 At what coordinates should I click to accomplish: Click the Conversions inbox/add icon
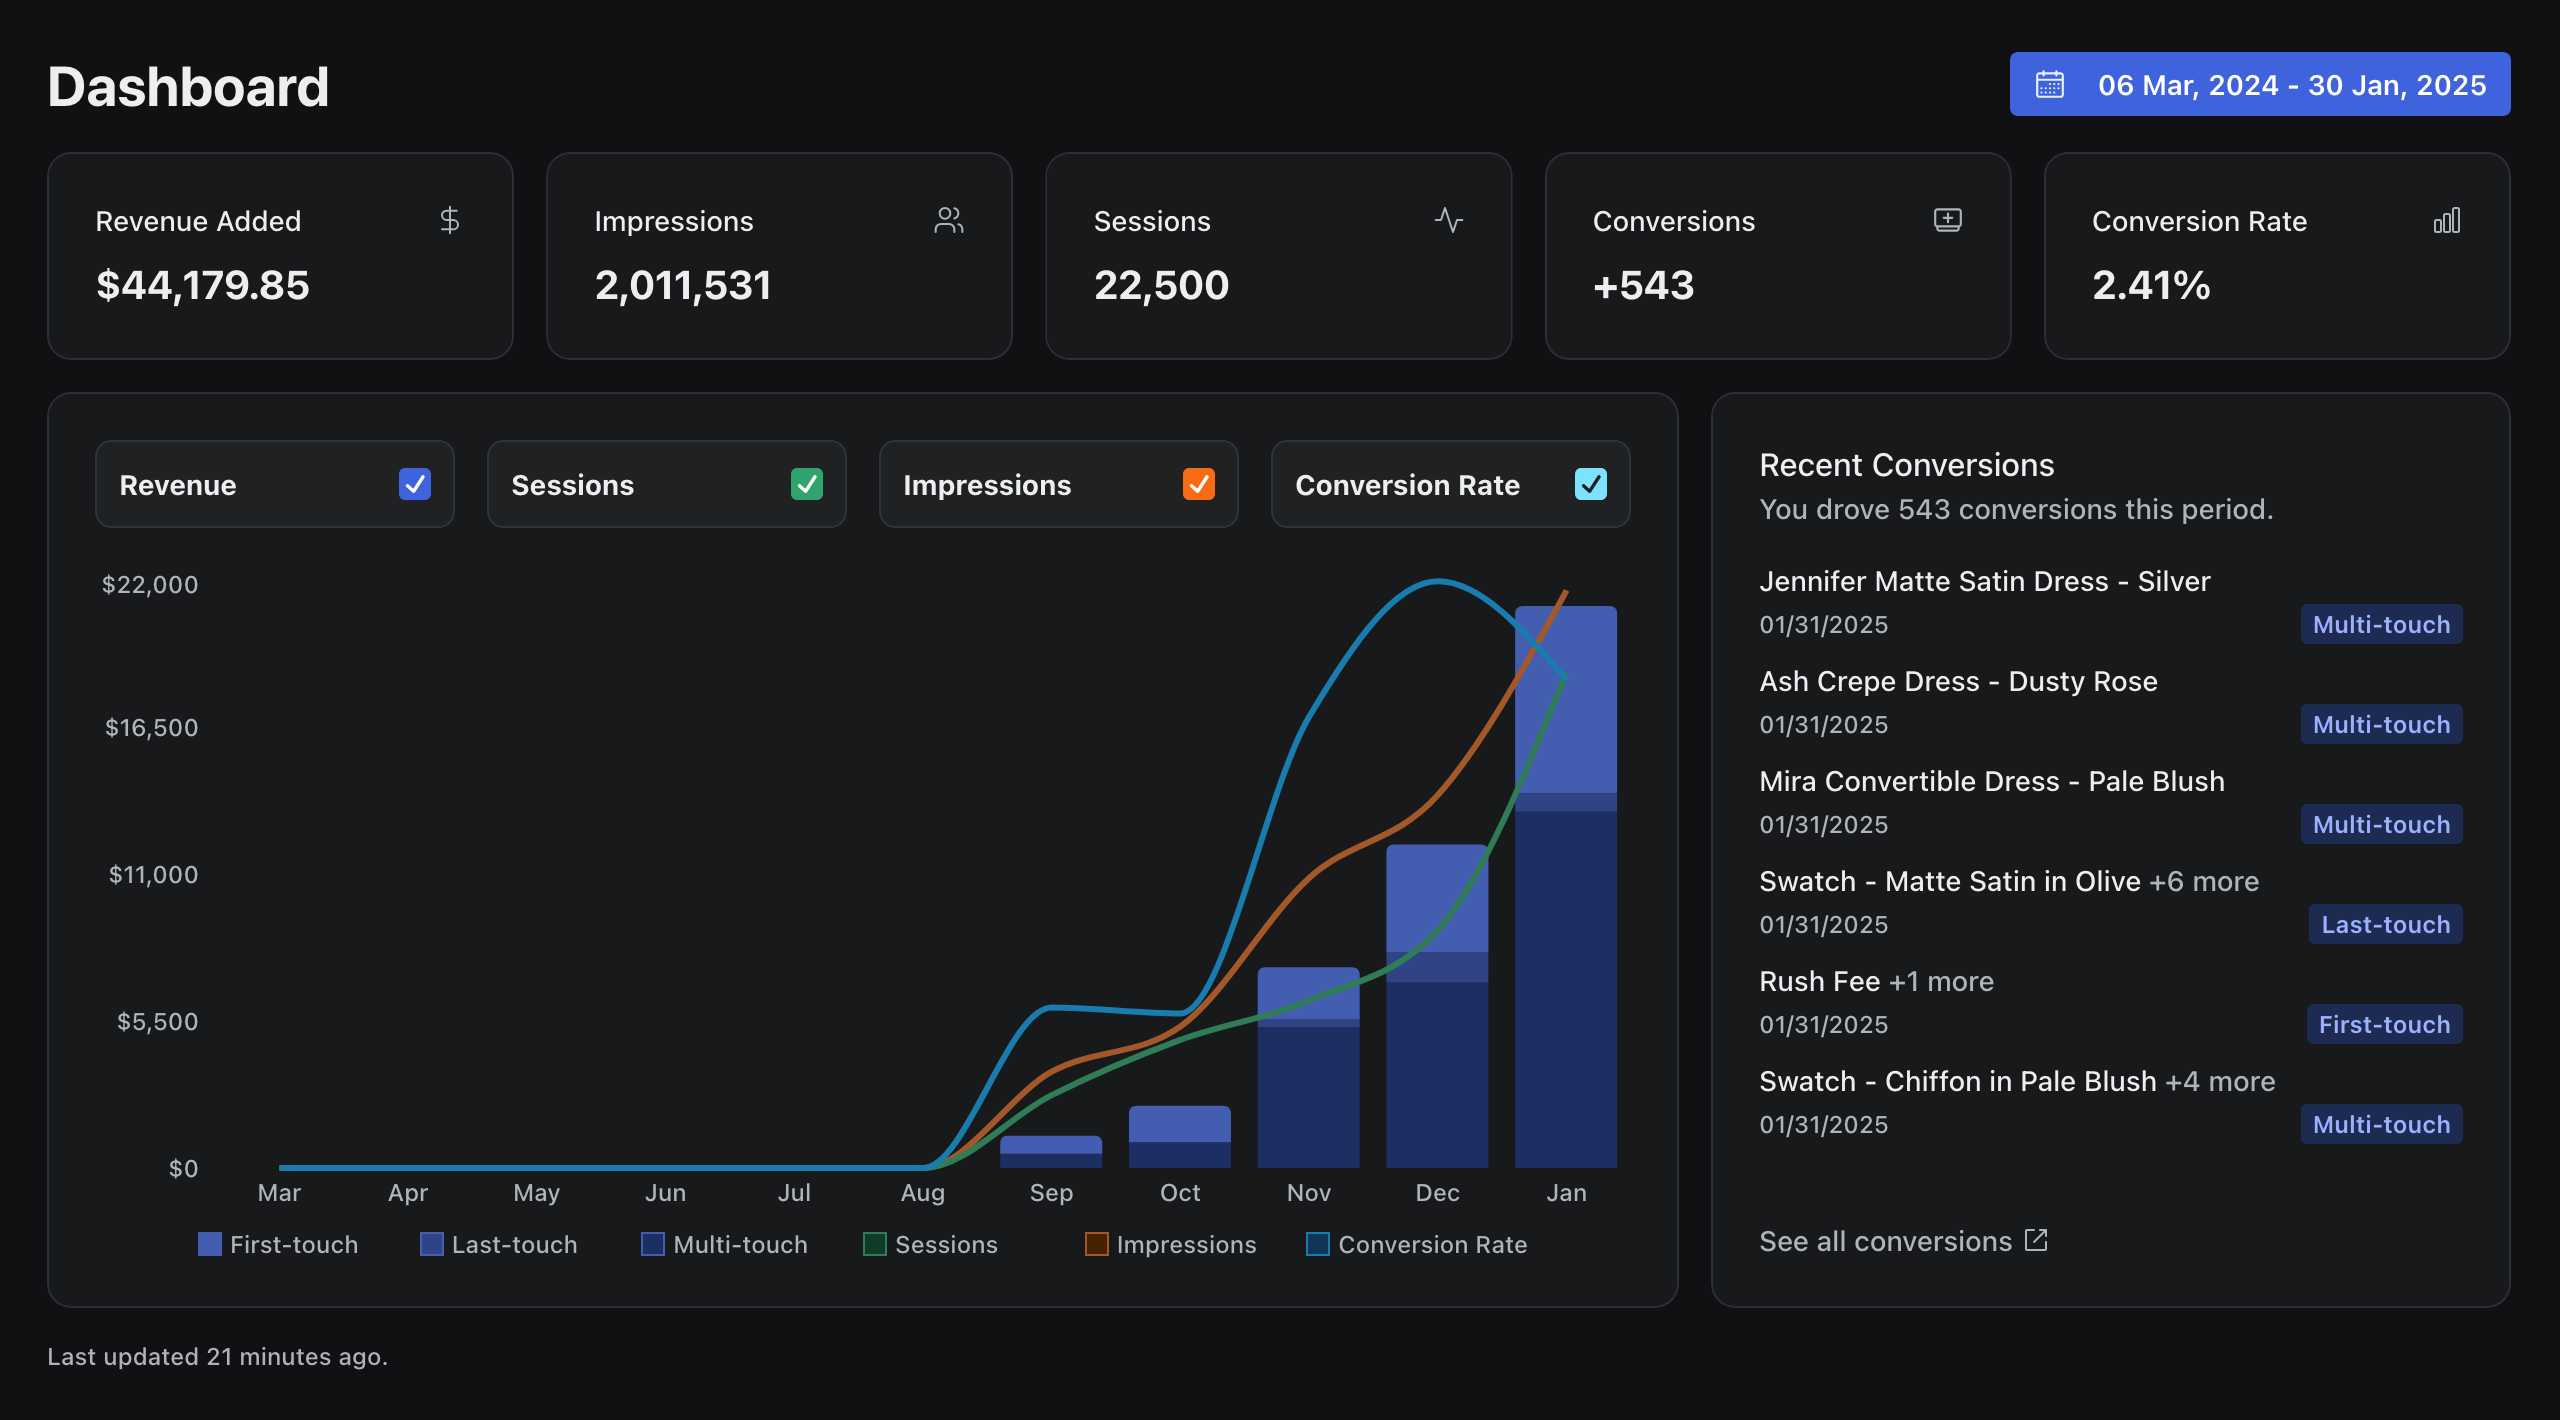(1946, 219)
